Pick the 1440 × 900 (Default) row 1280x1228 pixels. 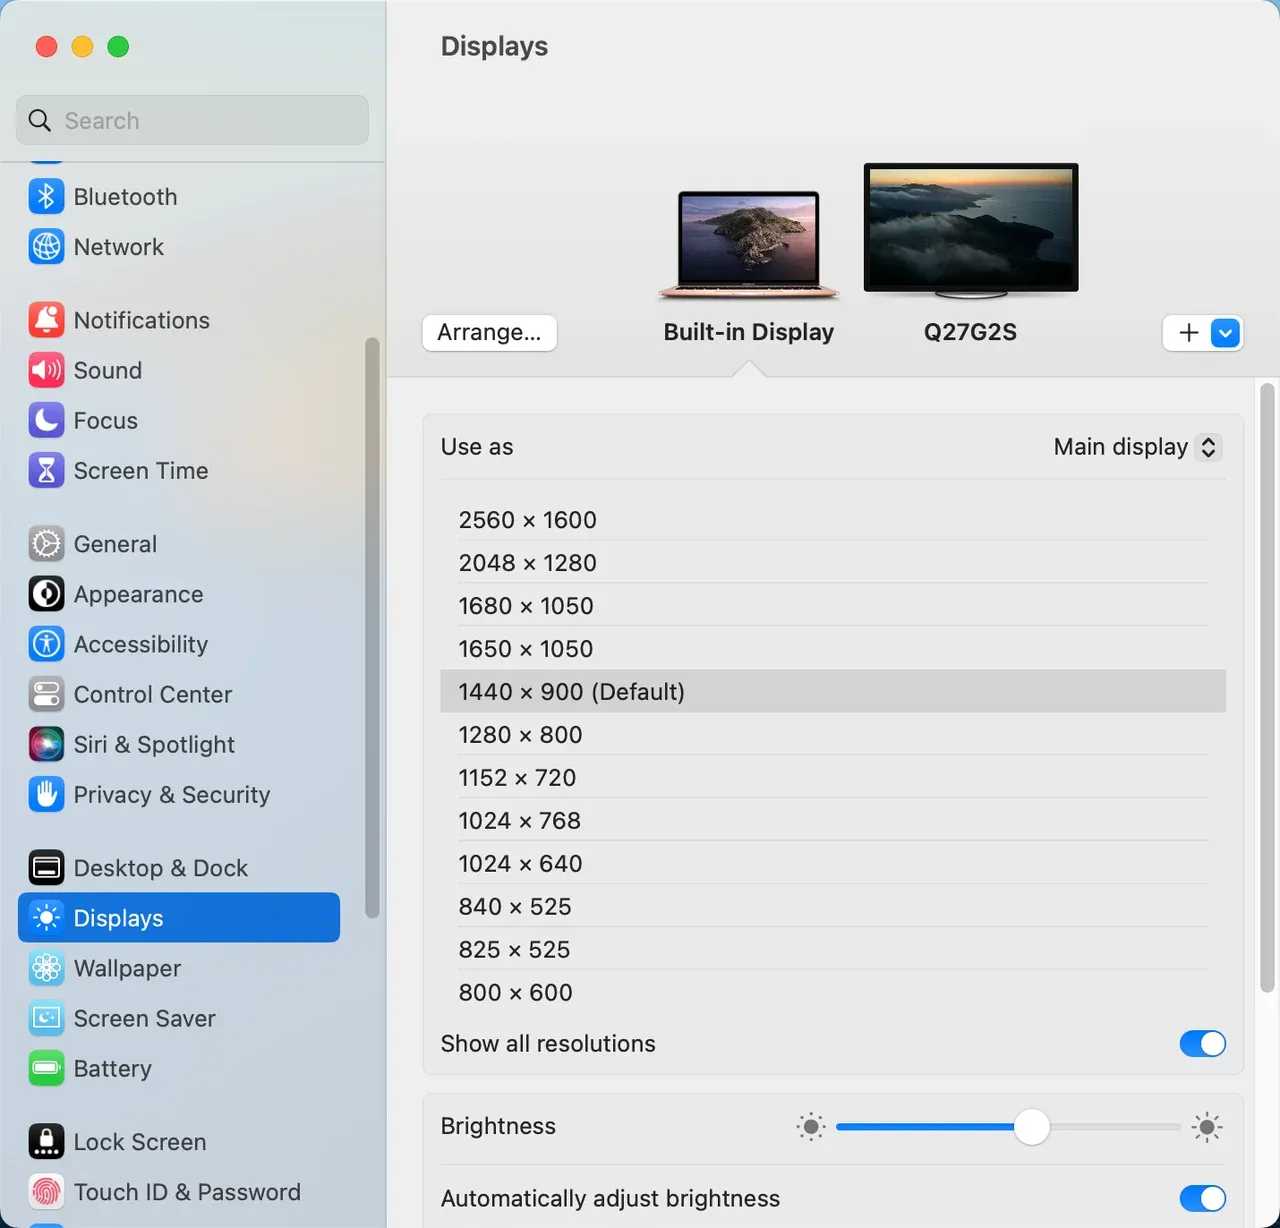click(833, 691)
